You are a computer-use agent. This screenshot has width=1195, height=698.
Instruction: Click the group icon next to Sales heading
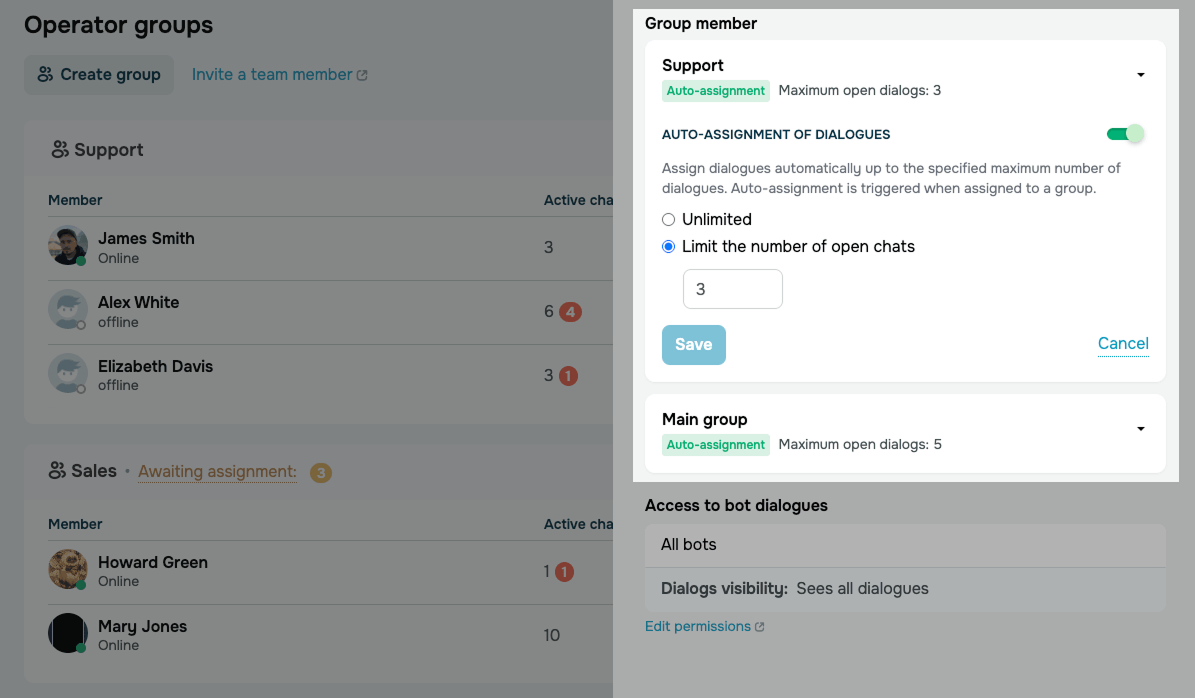point(57,471)
